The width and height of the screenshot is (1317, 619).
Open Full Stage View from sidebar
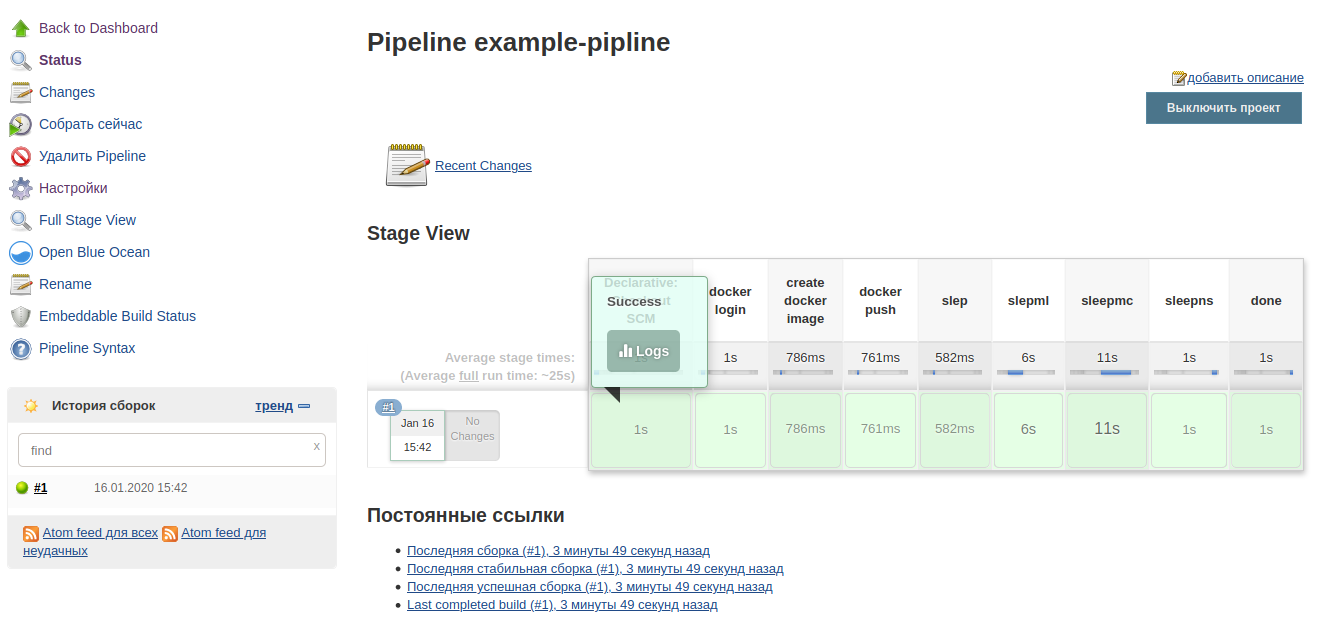click(87, 220)
